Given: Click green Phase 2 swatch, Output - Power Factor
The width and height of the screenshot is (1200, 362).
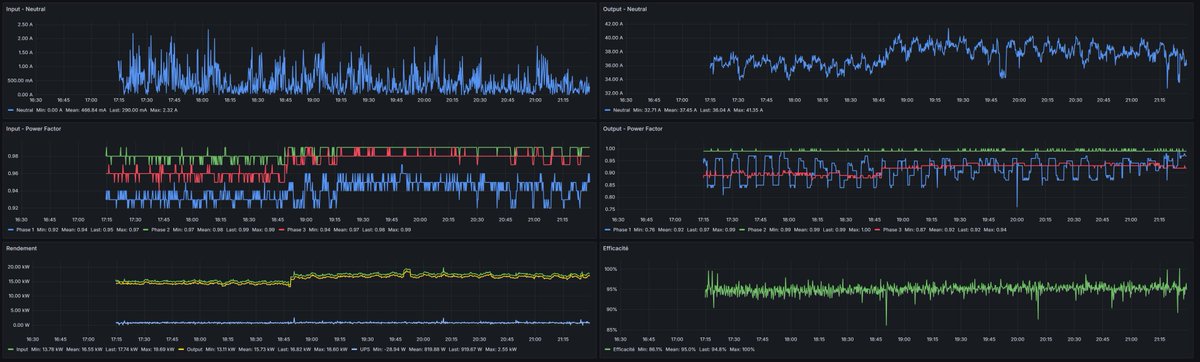Looking at the screenshot, I should tap(742, 229).
